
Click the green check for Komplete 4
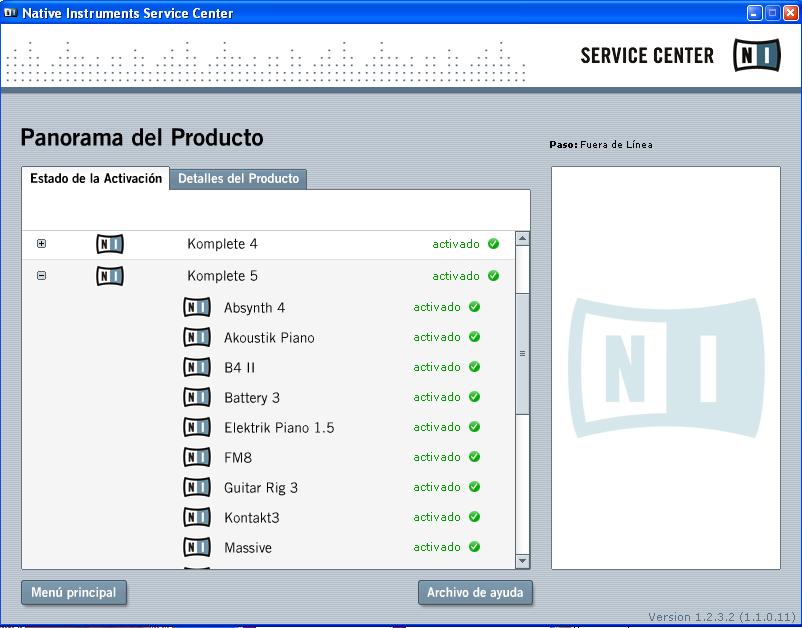tap(494, 244)
